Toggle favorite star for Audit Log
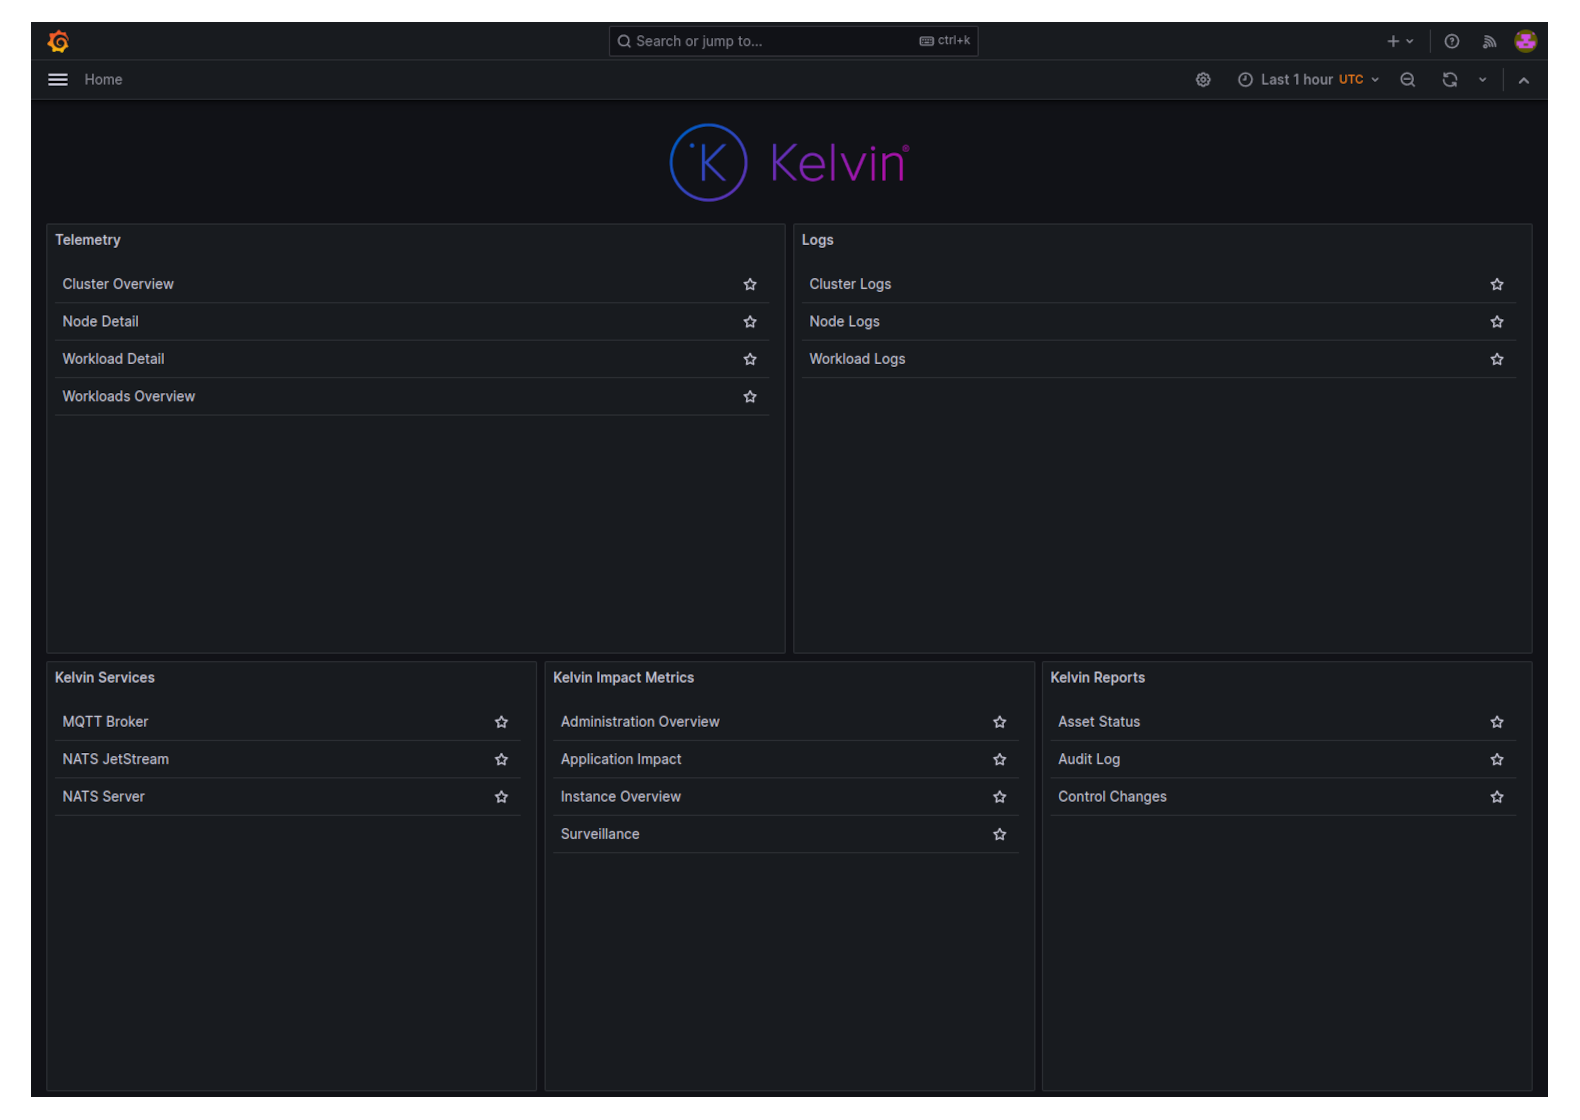The height and width of the screenshot is (1120, 1580). point(1497,760)
